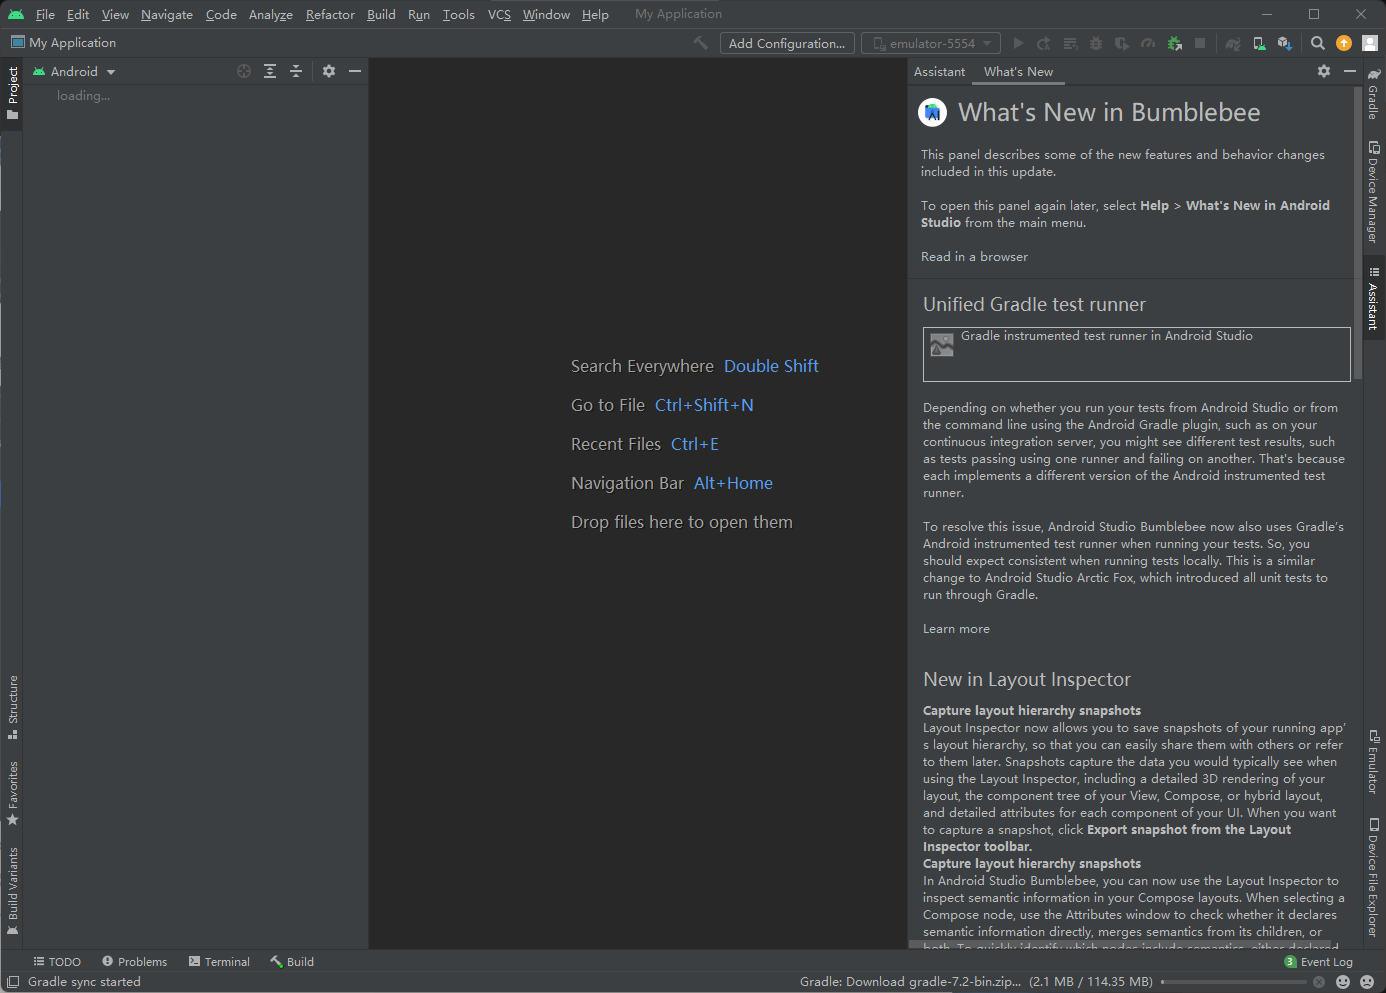
Task: Click the happy smiley feedback icon
Action: 1343,982
